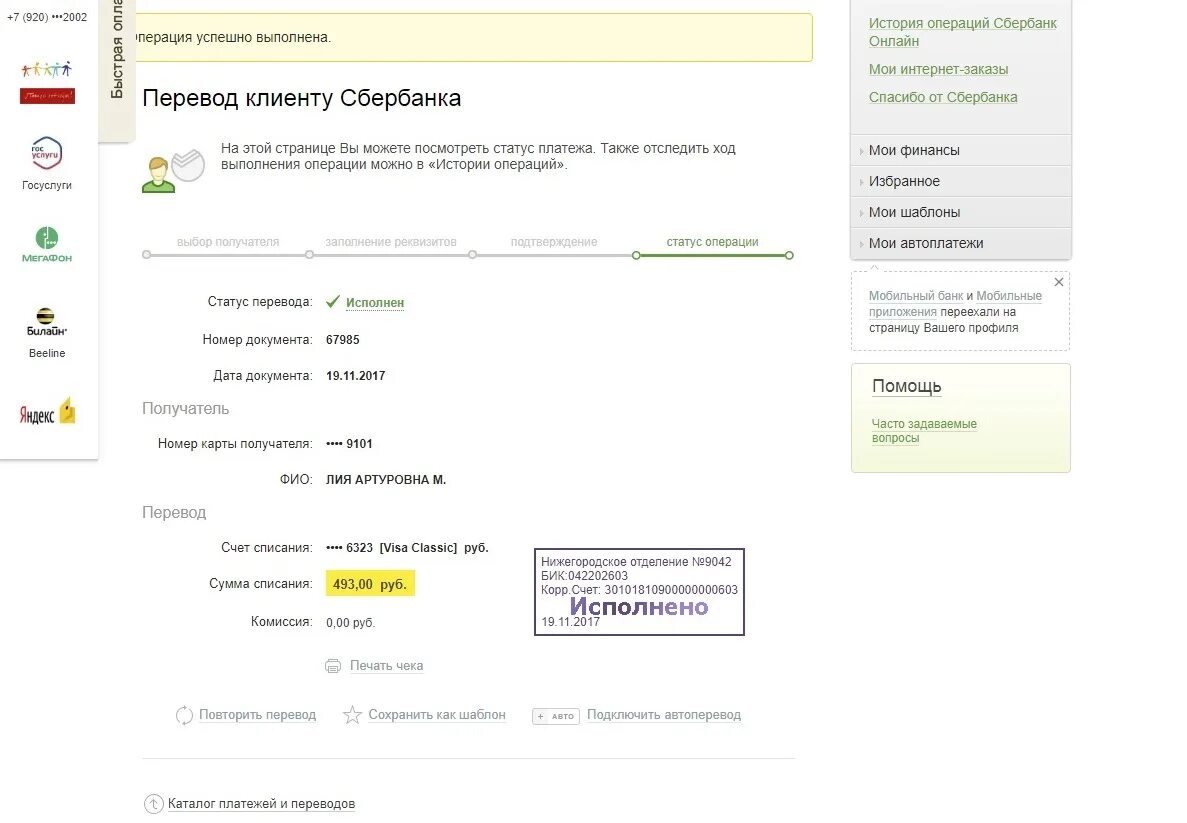1187x823 pixels.
Task: Open the «Спасибо от Сбербанка» link
Action: pos(943,97)
